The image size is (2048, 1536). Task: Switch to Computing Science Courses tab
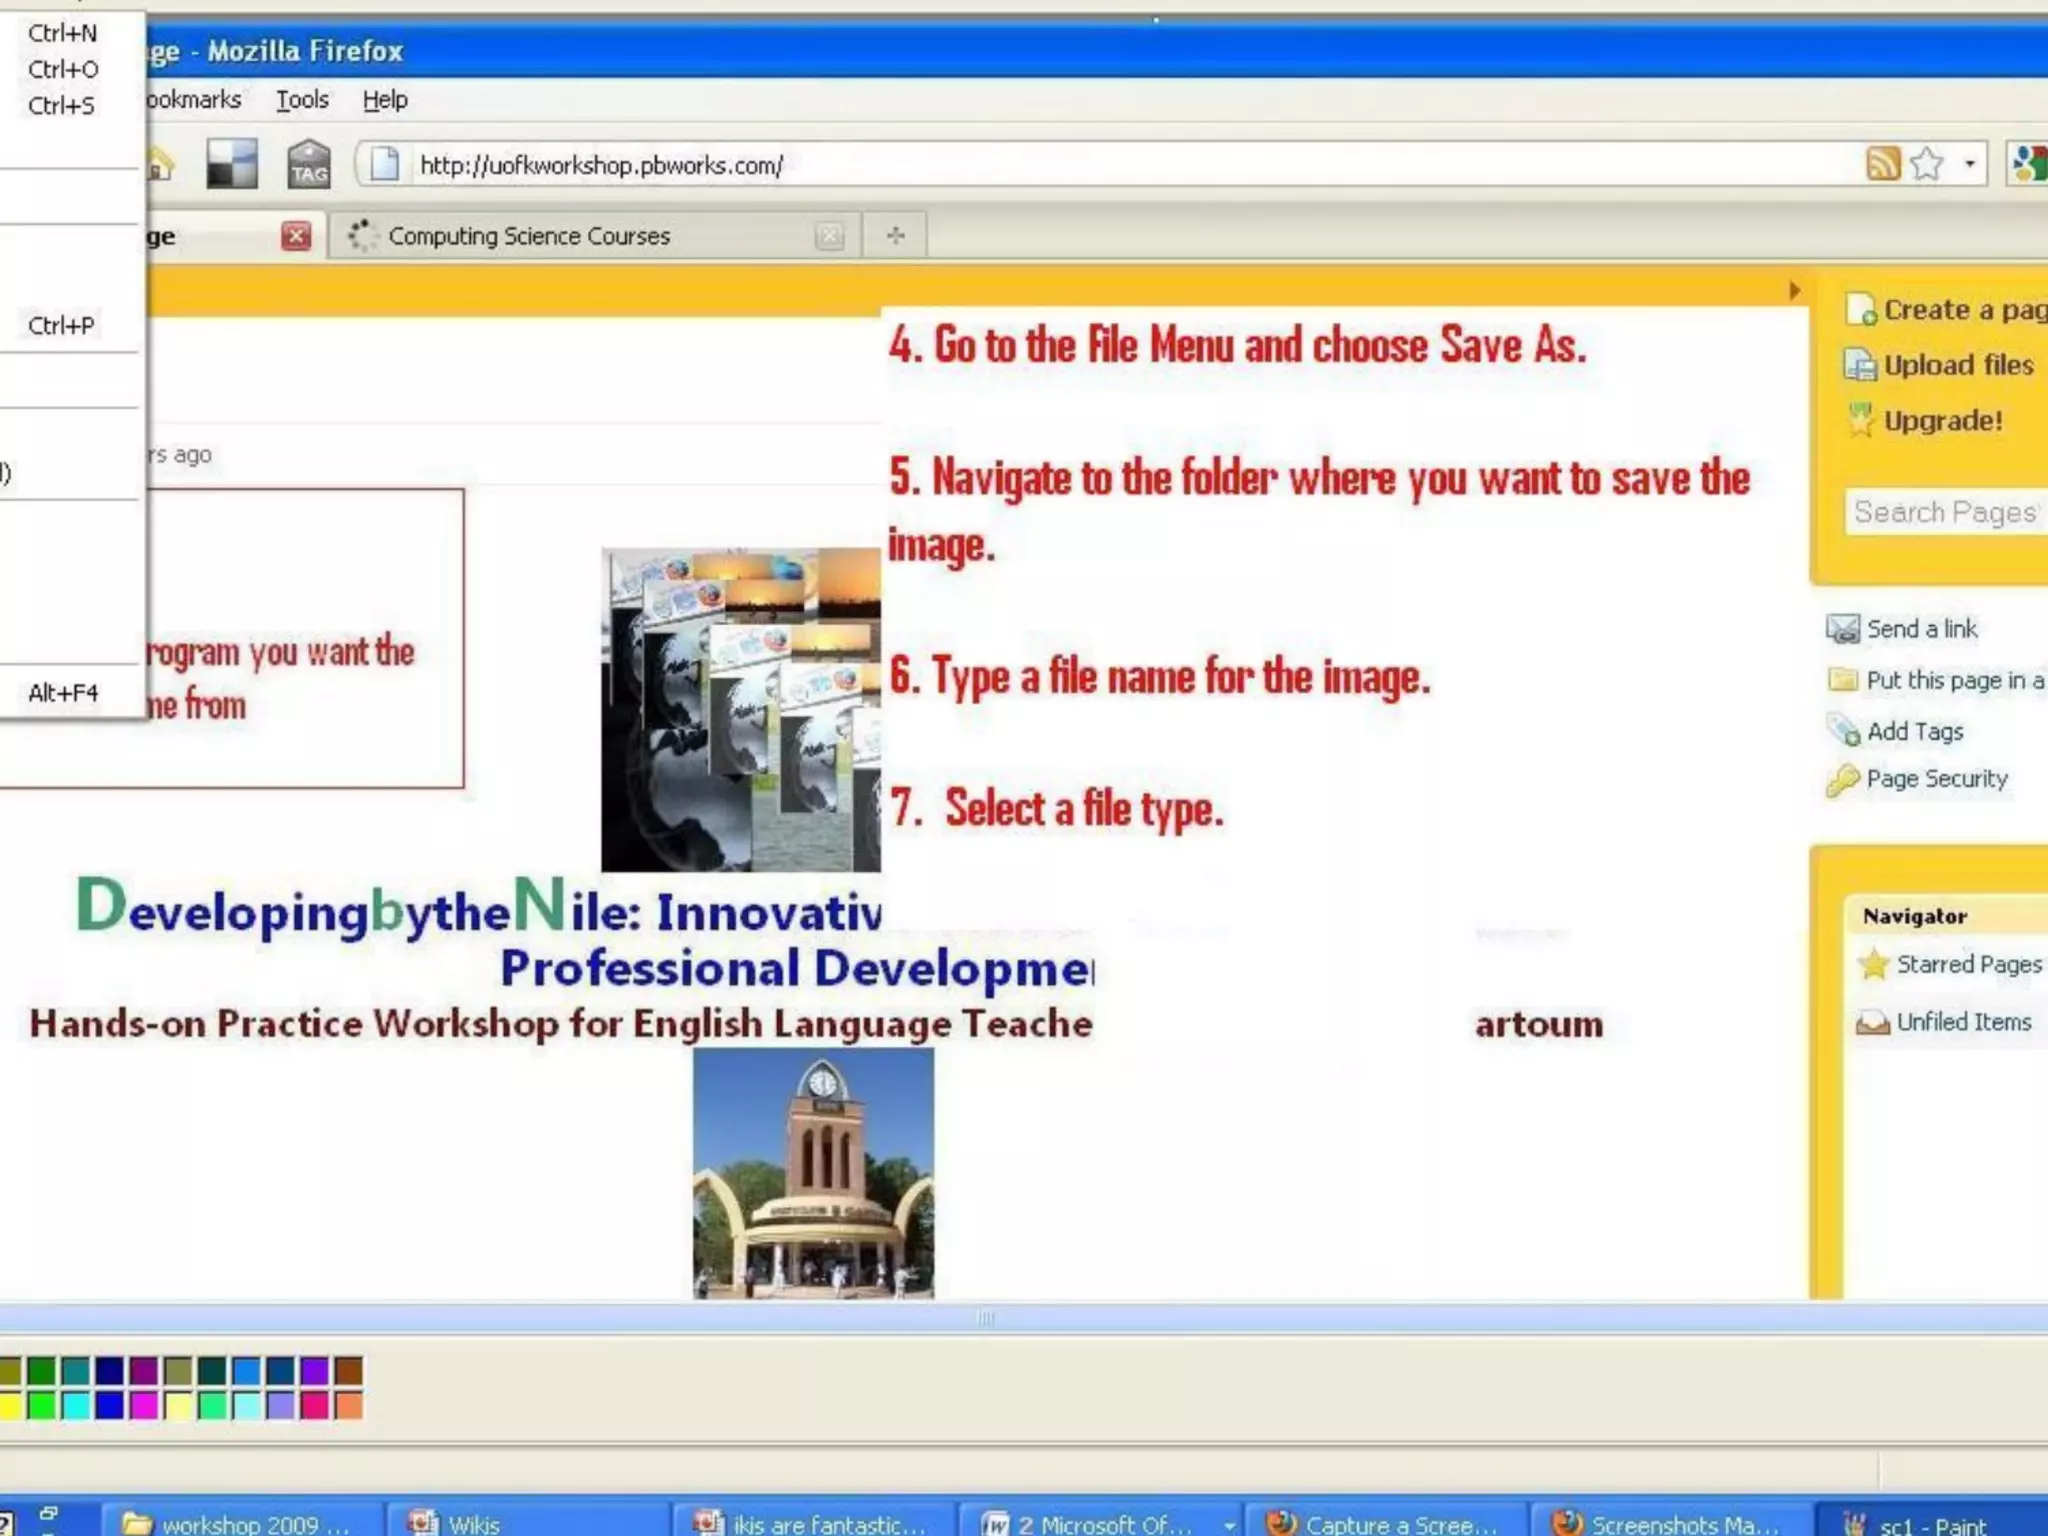coord(528,236)
